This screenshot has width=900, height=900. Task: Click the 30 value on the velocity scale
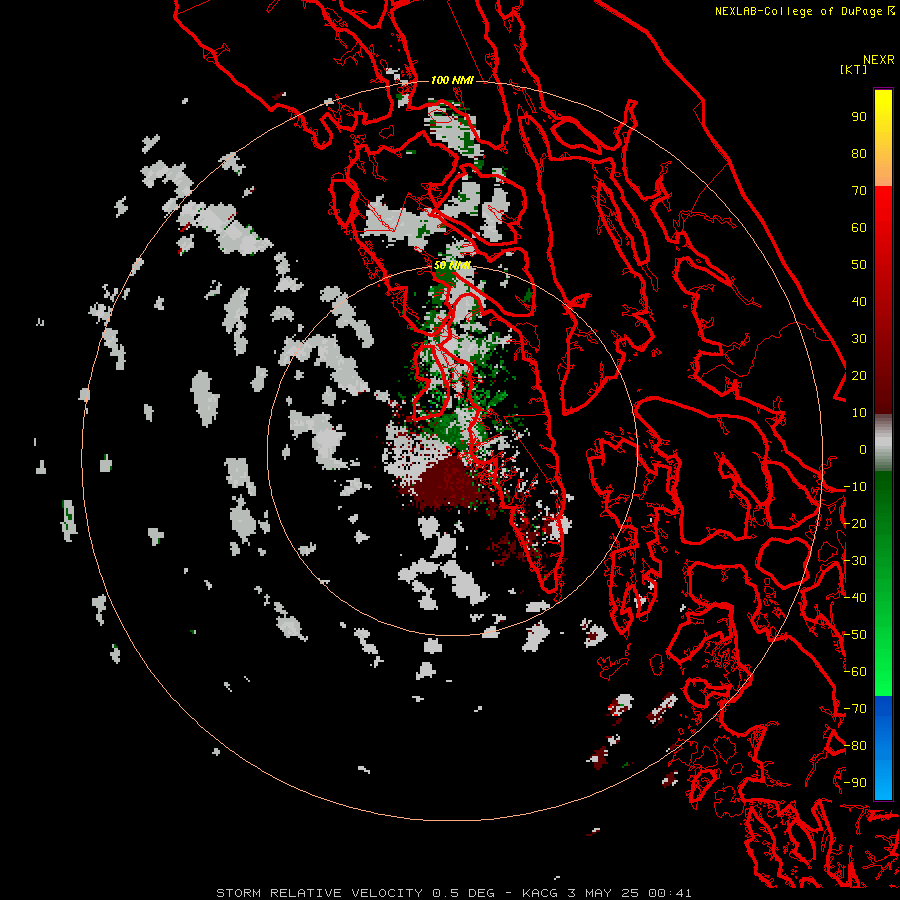pyautogui.click(x=859, y=339)
